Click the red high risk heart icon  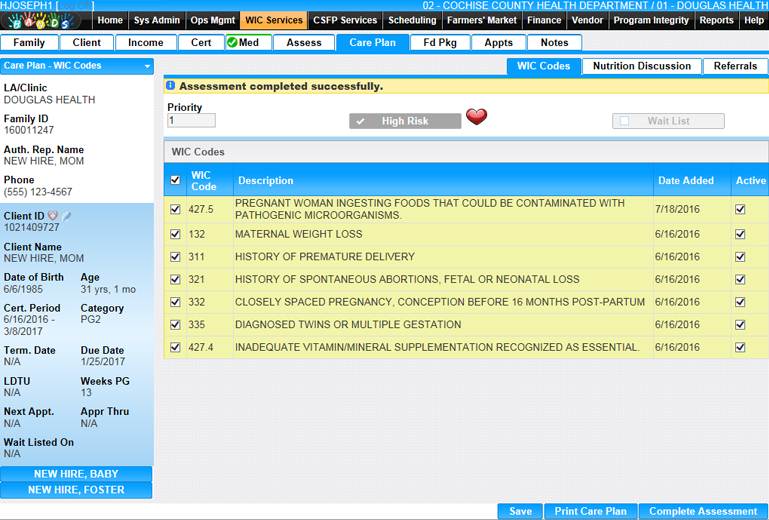[x=476, y=118]
